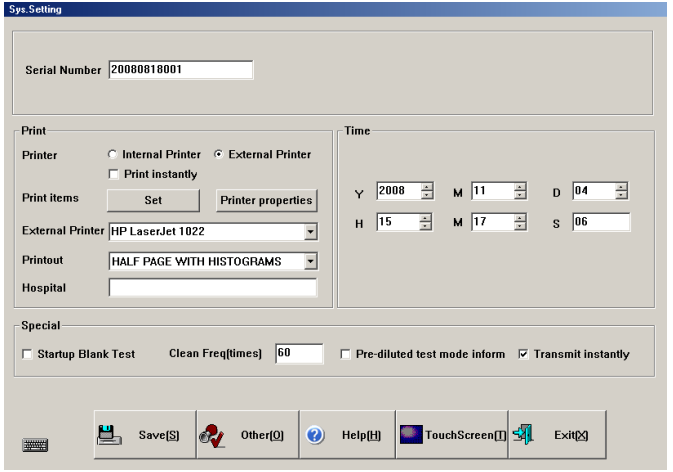The image size is (673, 472).
Task: Uncheck the Transmit instantly checkbox
Action: point(523,354)
